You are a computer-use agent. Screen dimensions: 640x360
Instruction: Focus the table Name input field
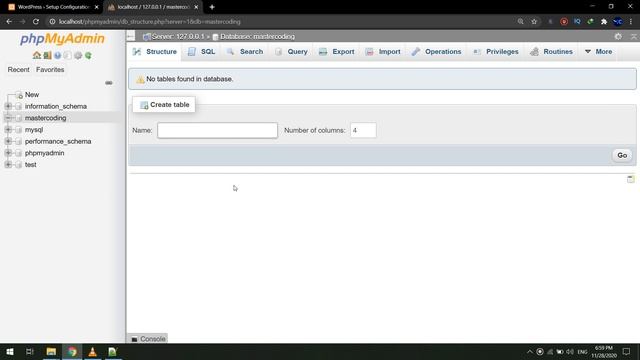pyautogui.click(x=218, y=131)
